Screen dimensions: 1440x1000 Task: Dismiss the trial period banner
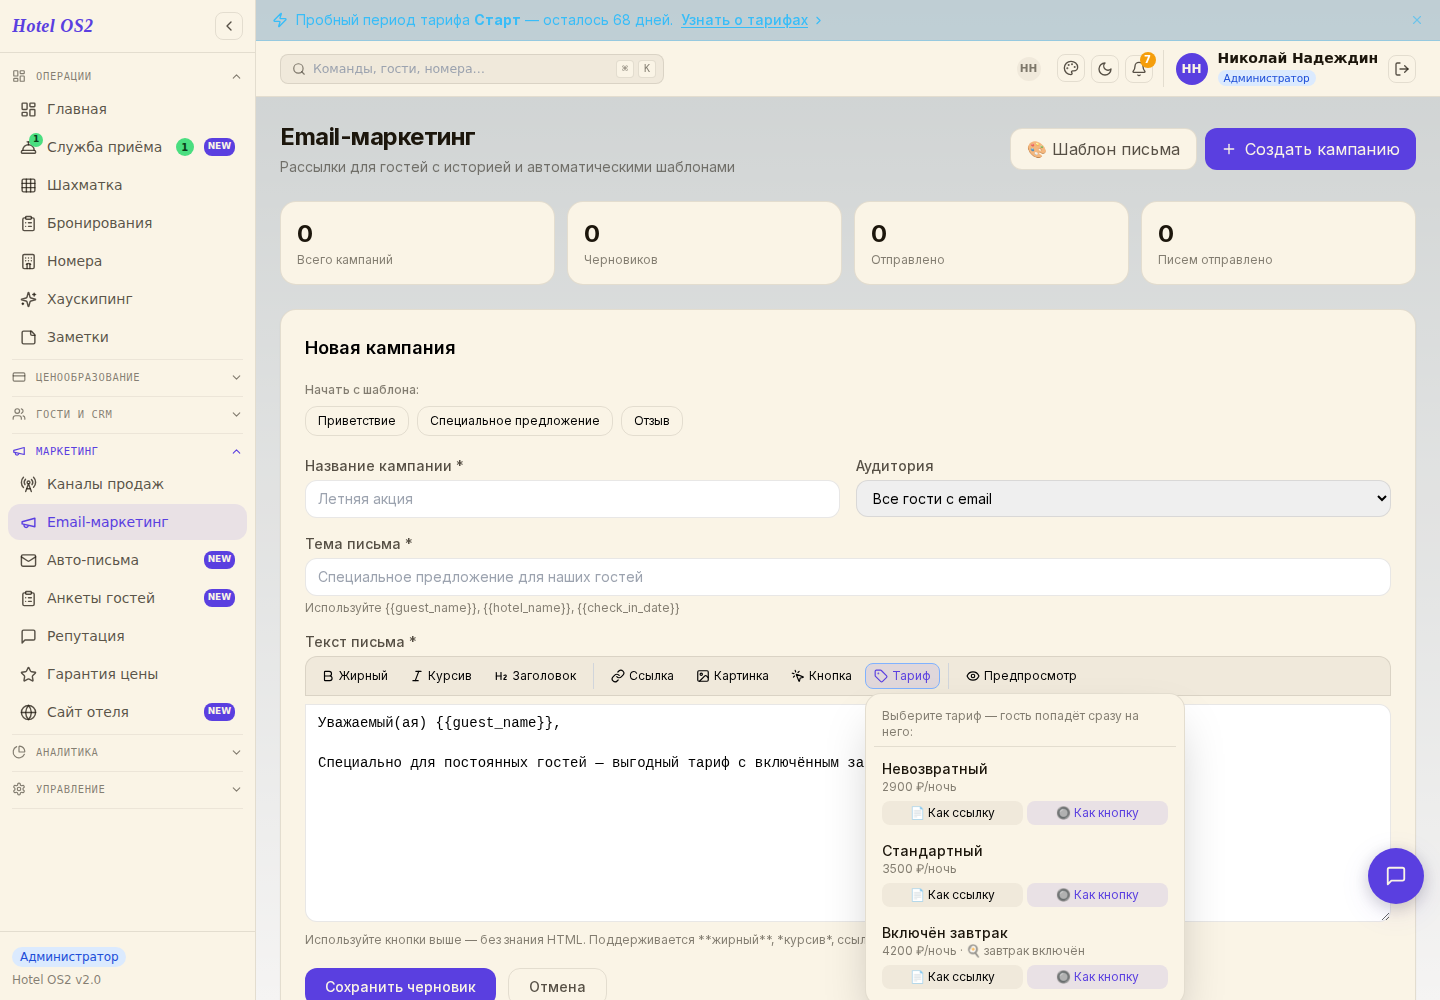1417,20
